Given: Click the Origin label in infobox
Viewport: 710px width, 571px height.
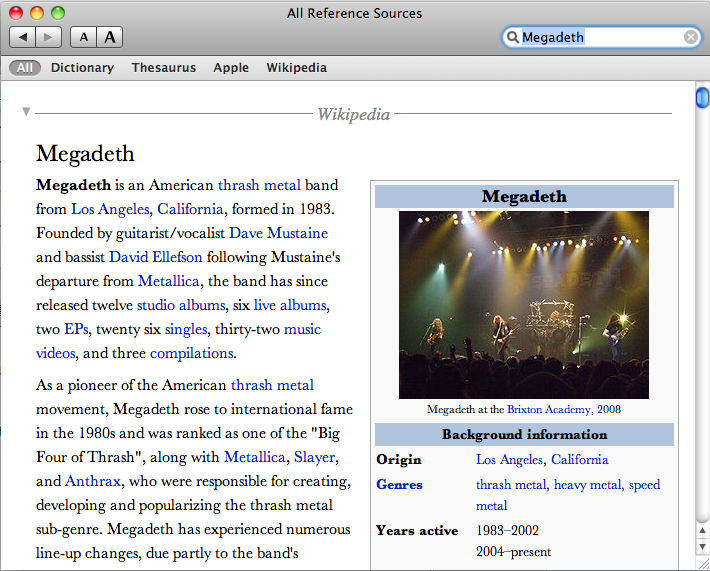Looking at the screenshot, I should point(399,460).
